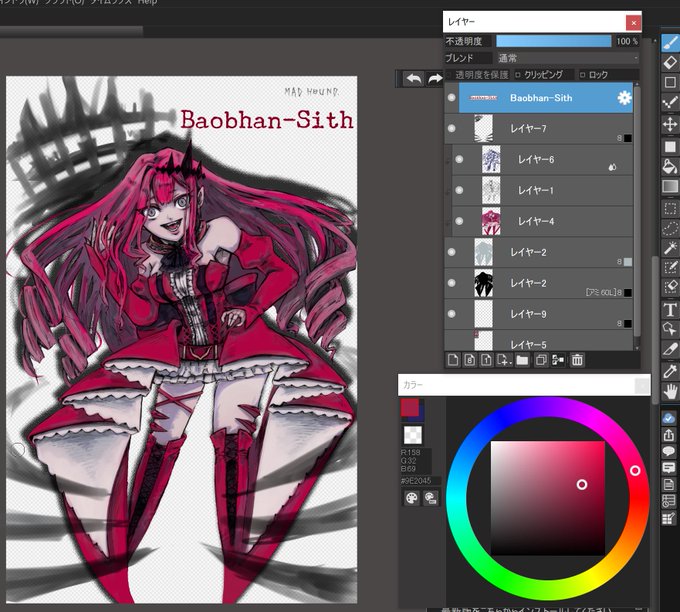This screenshot has height=612, width=680.
Task: Toggle visibility of レイヤー4
Action: 459,221
